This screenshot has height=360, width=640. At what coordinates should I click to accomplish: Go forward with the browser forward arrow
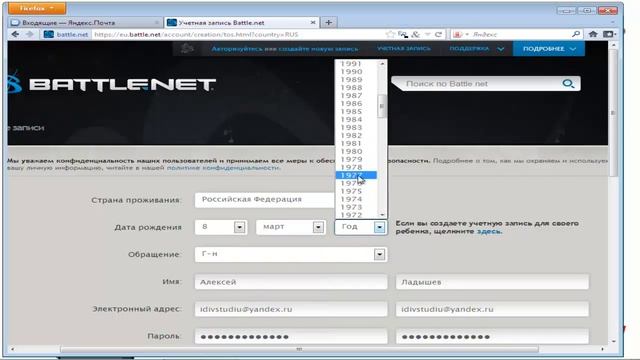pyautogui.click(x=30, y=34)
